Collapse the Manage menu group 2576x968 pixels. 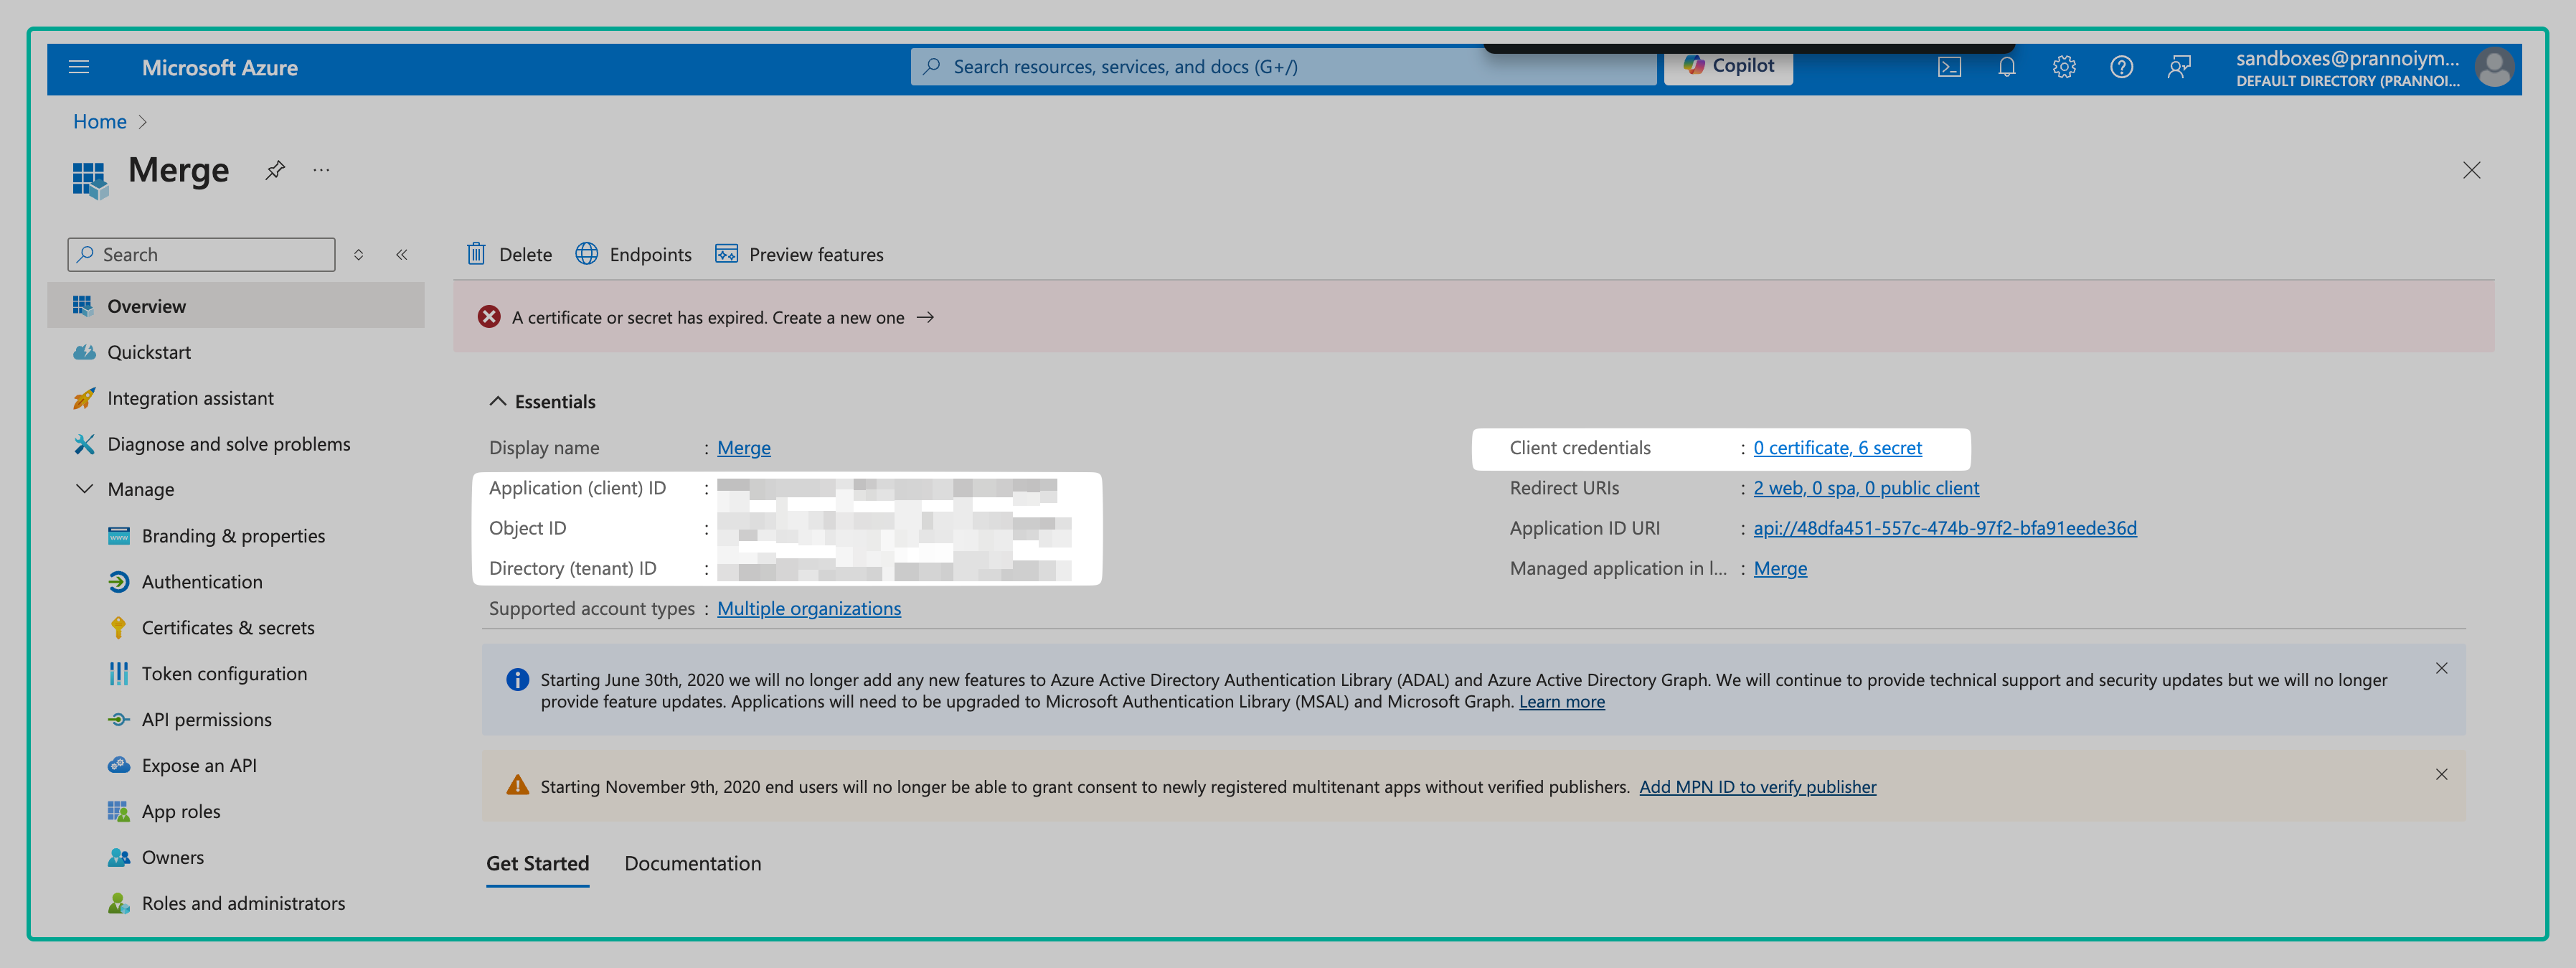[85, 489]
